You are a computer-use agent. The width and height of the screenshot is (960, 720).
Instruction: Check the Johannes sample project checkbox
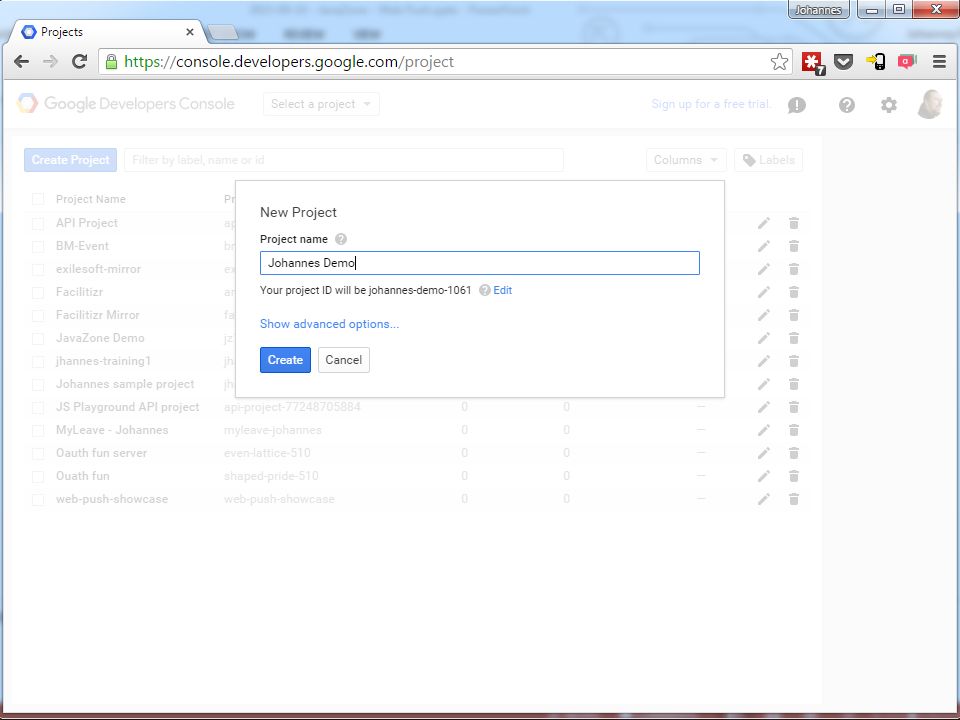(38, 384)
